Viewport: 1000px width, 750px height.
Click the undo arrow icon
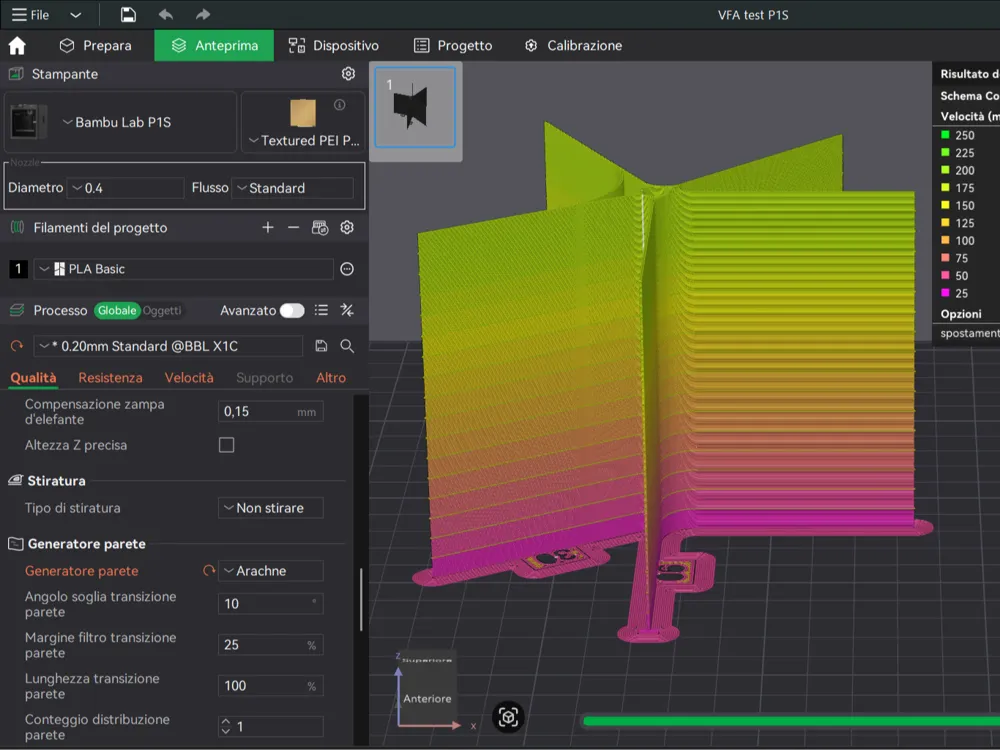click(x=166, y=15)
